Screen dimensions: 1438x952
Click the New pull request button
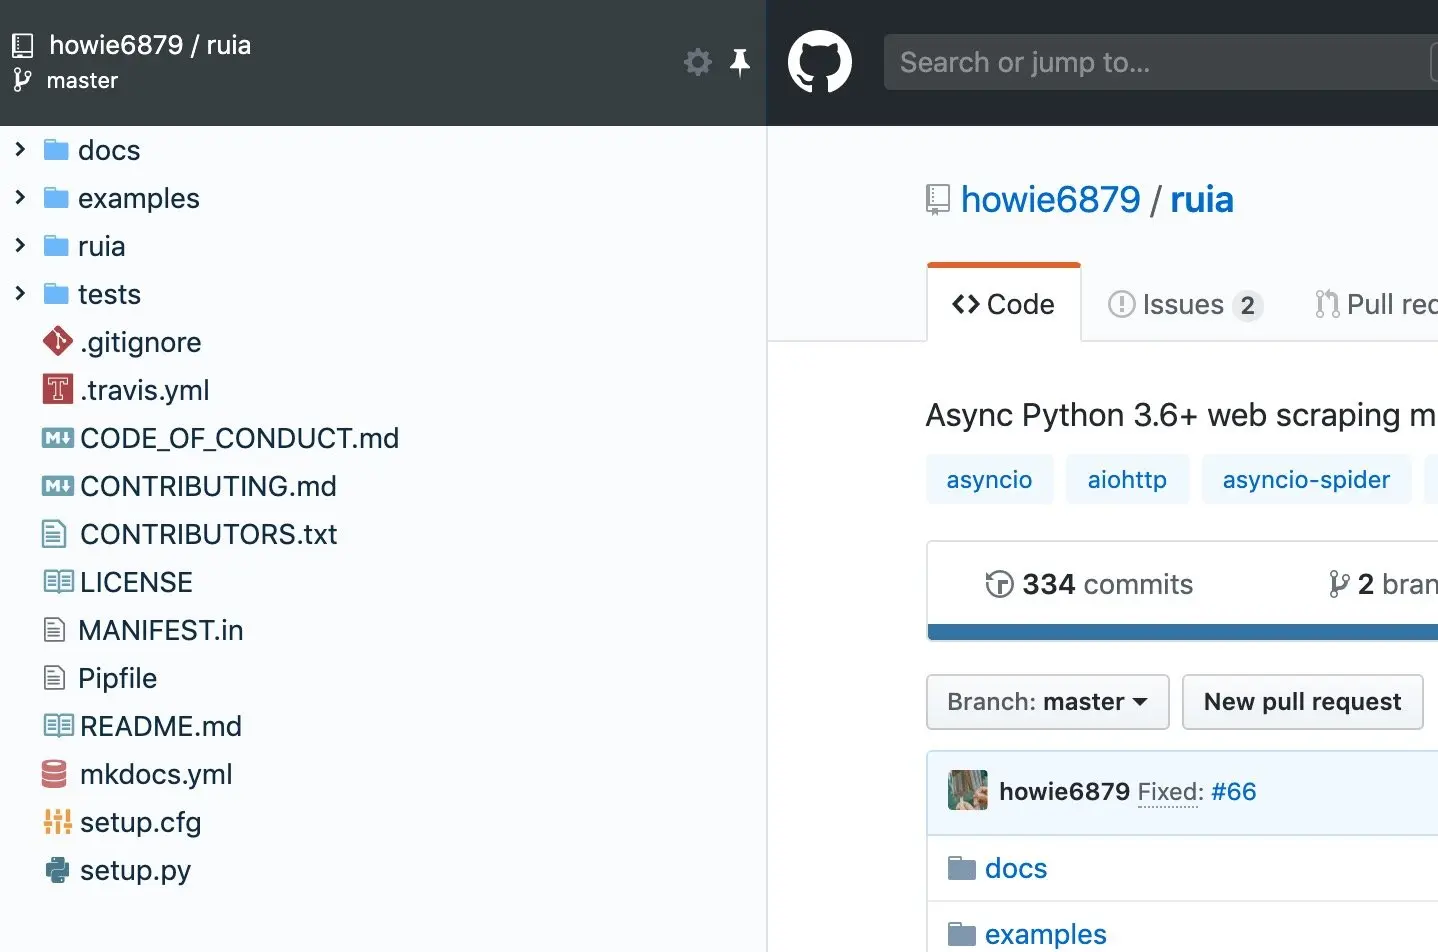(x=1302, y=702)
